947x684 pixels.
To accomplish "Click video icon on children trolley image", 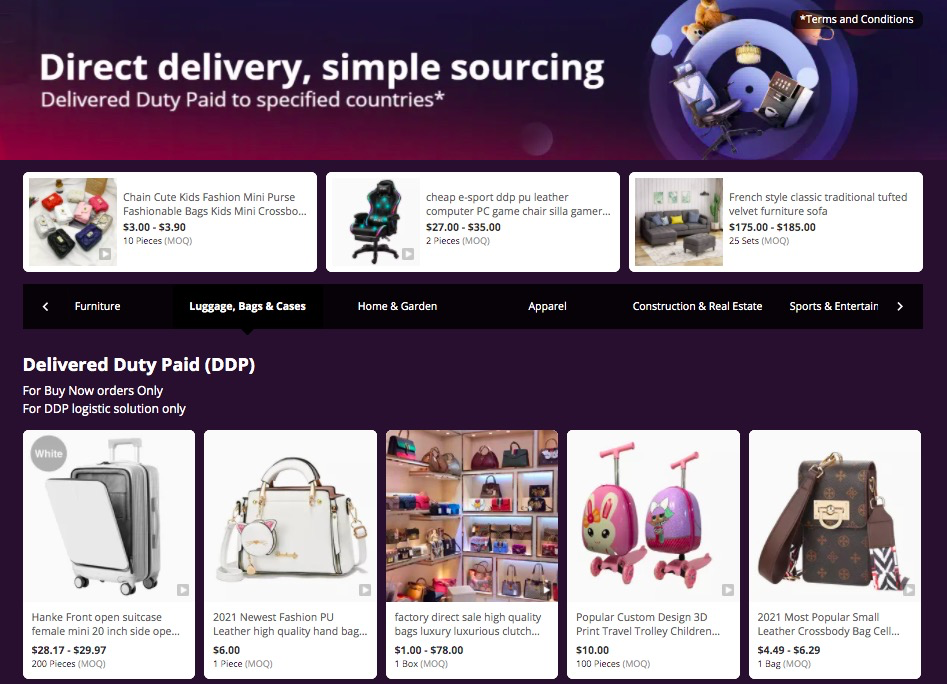I will (x=728, y=590).
